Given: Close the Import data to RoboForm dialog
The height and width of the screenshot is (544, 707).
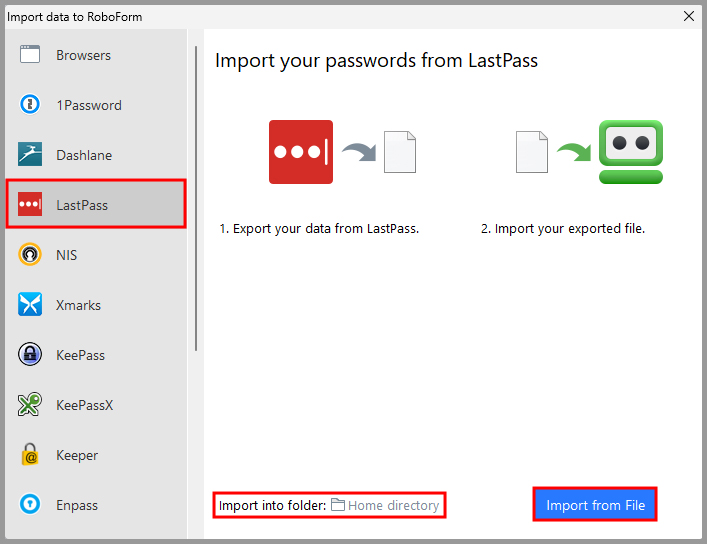Looking at the screenshot, I should [688, 15].
